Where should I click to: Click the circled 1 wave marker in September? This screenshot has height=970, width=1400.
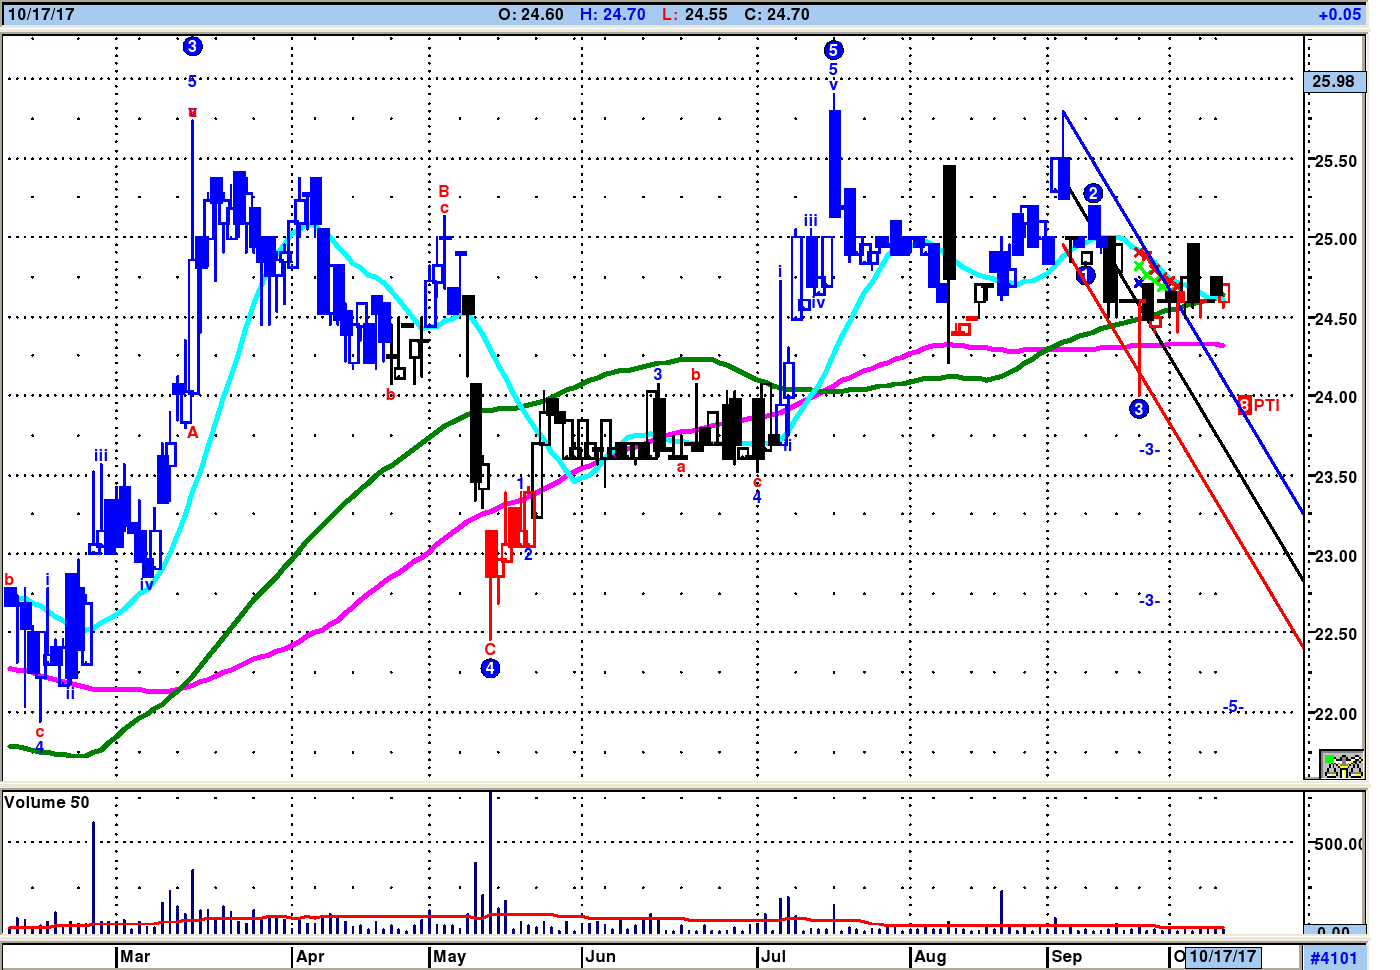(x=1086, y=275)
